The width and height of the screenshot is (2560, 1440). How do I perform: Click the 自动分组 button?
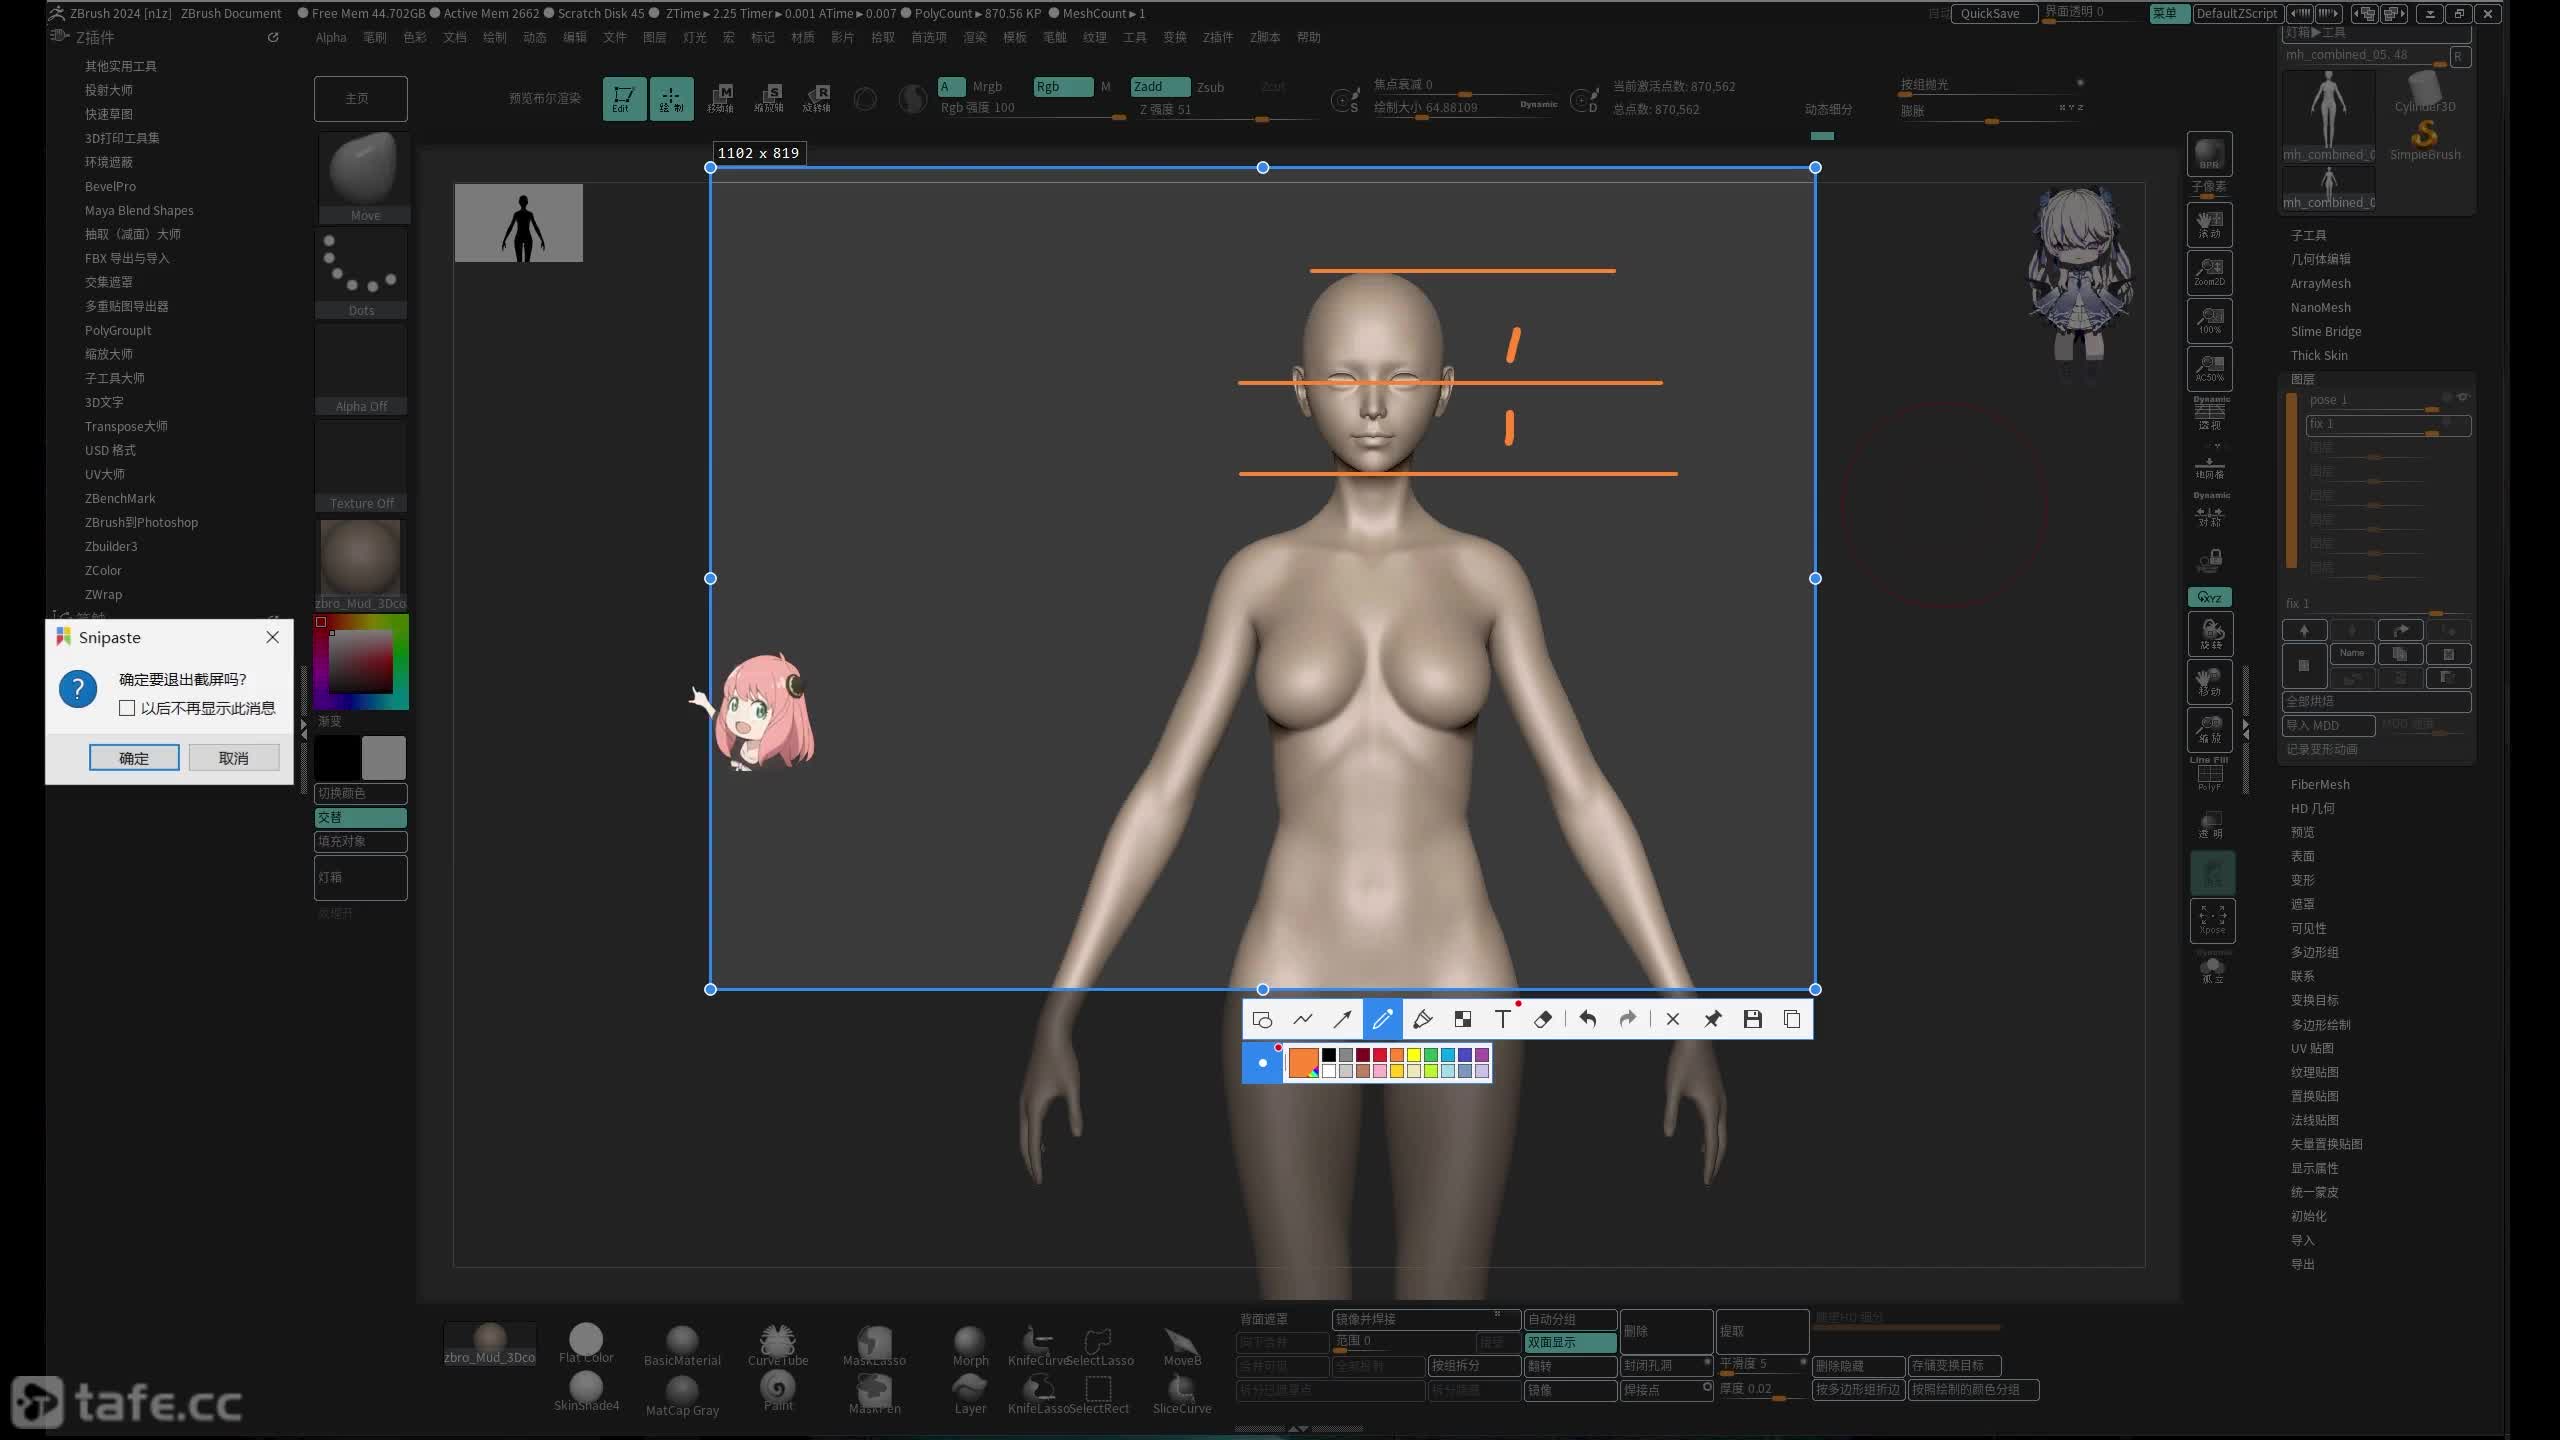1570,1319
